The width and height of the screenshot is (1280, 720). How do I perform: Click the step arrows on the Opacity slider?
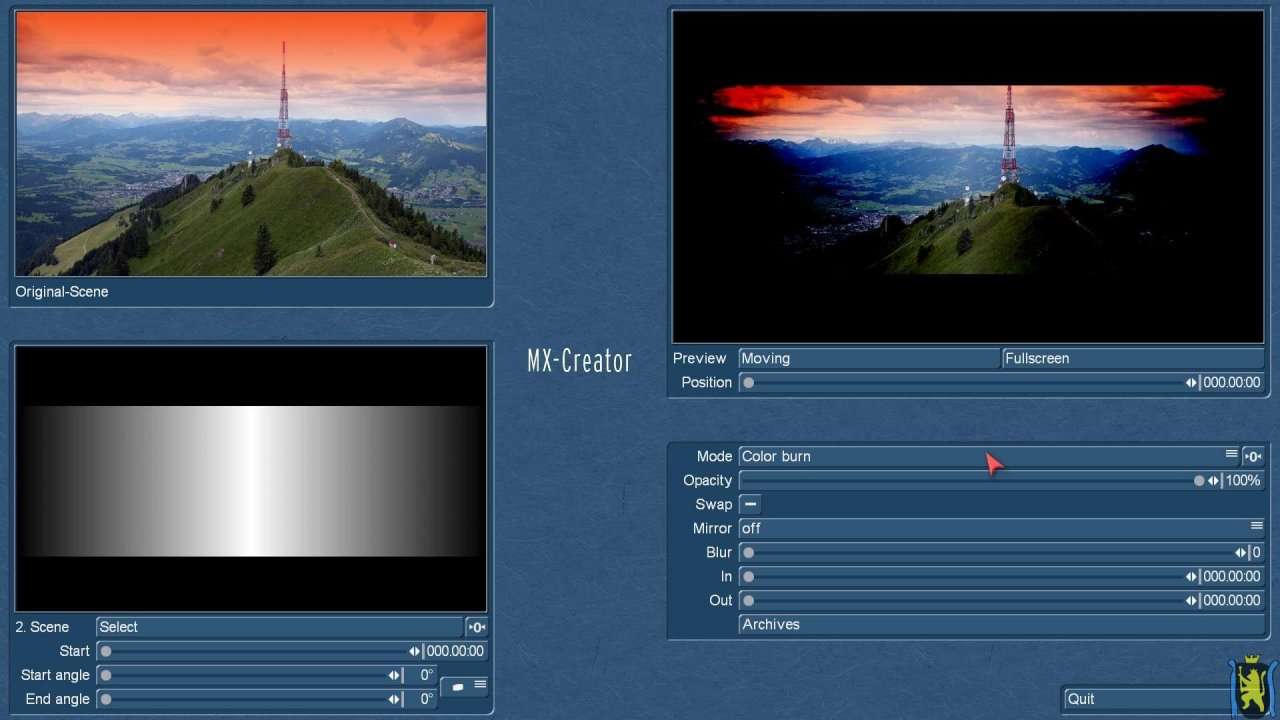(1213, 481)
